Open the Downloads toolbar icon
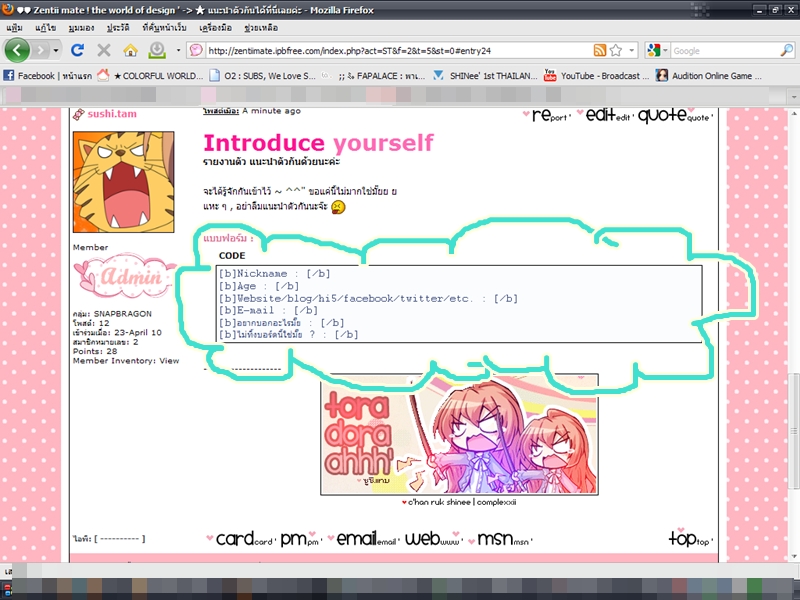The width and height of the screenshot is (800, 600). pyautogui.click(x=157, y=50)
